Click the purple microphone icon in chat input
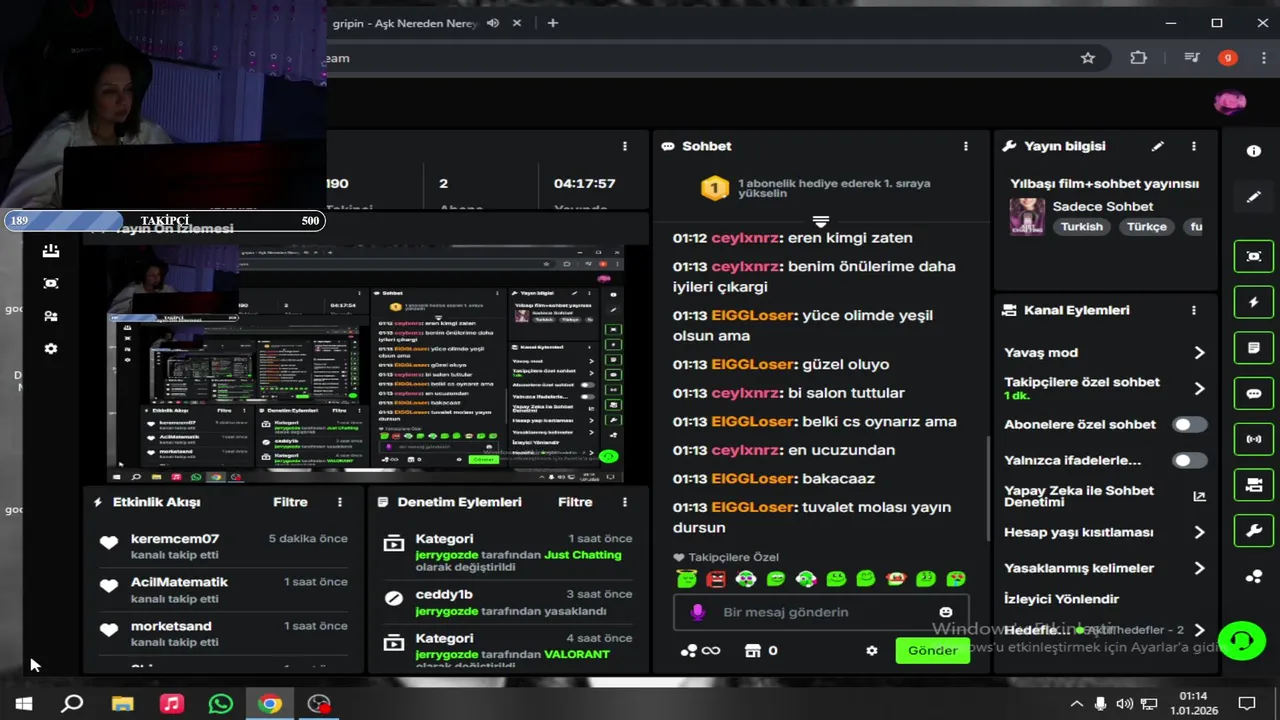 click(x=697, y=612)
